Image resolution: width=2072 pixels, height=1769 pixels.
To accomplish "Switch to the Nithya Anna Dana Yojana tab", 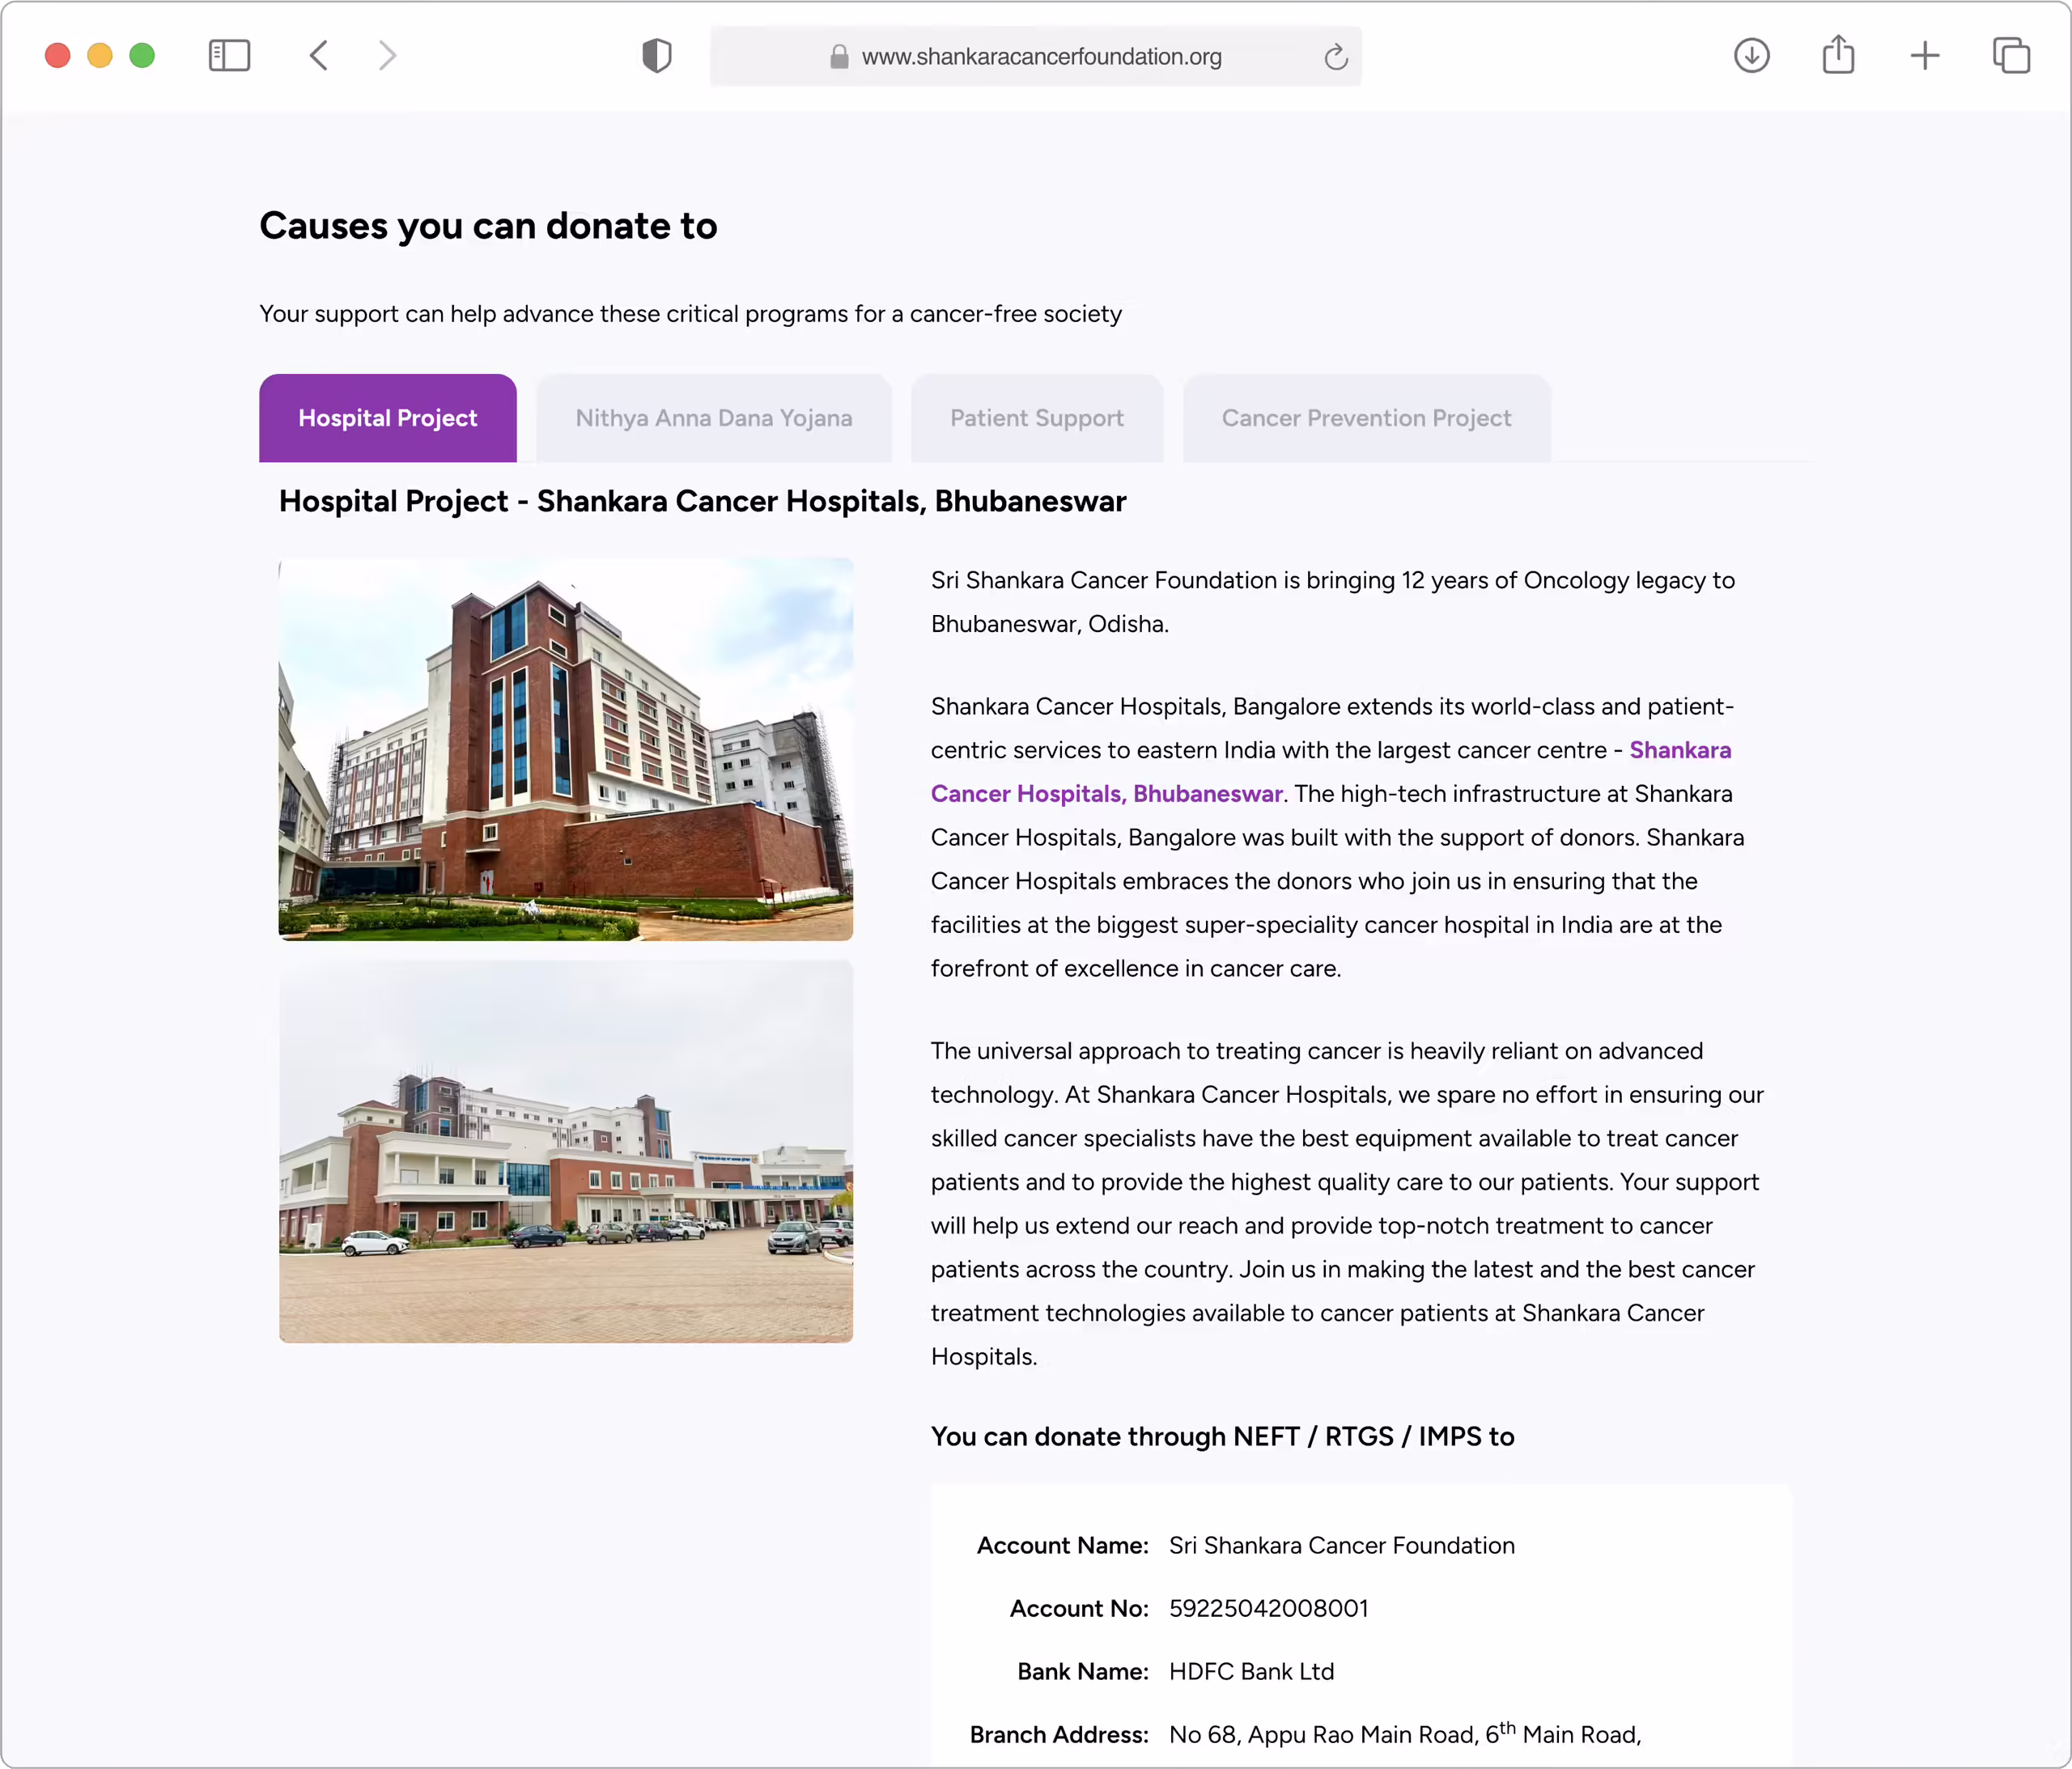I will tap(714, 418).
